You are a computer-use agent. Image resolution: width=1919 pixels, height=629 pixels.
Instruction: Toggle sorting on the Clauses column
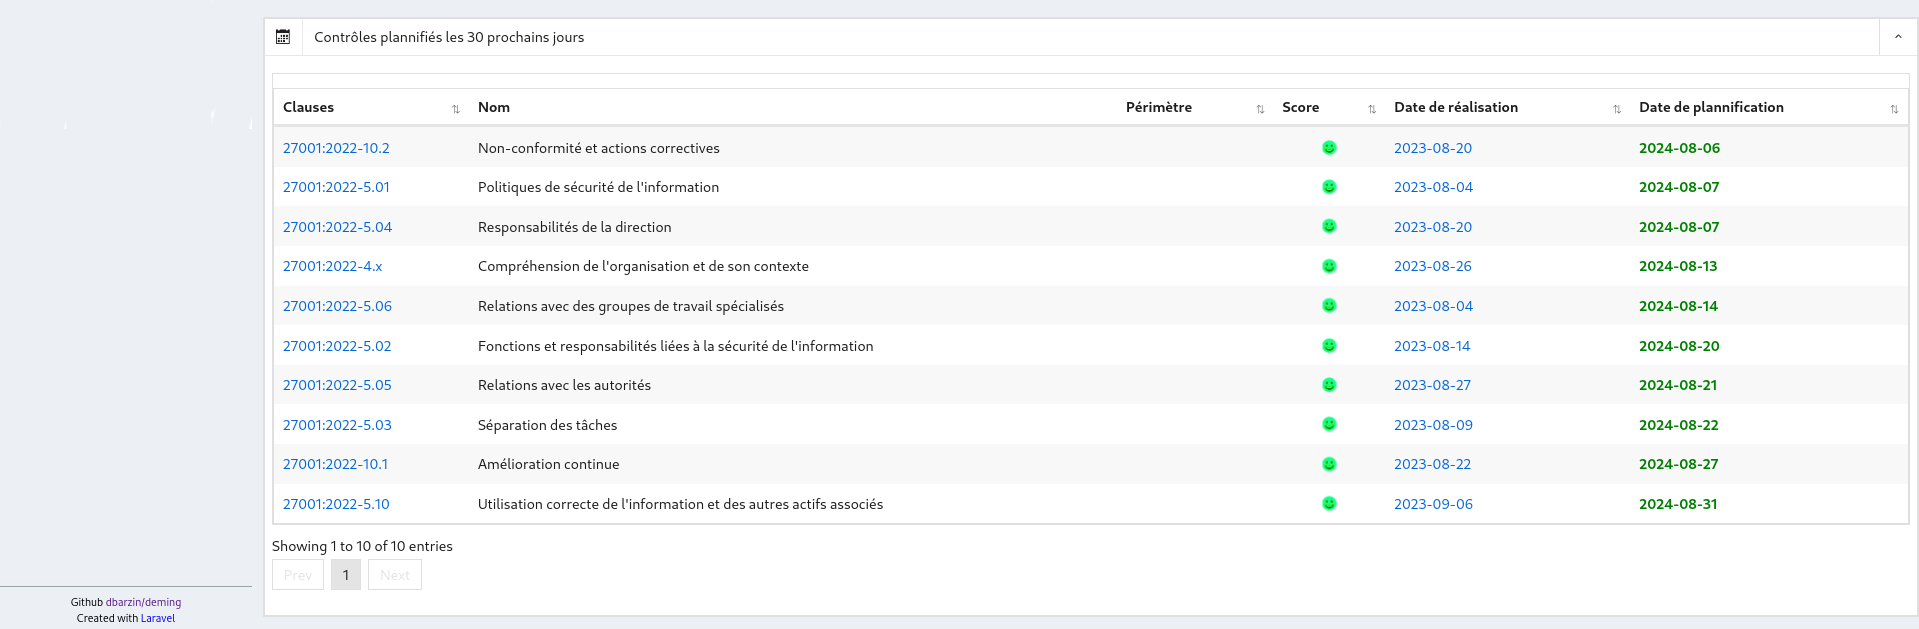pyautogui.click(x=456, y=108)
